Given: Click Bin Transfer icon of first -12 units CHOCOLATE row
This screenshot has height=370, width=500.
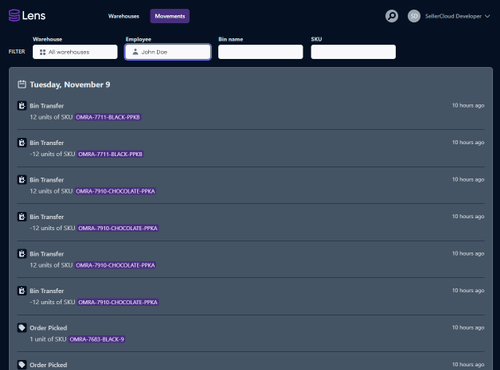Looking at the screenshot, I should (x=22, y=217).
